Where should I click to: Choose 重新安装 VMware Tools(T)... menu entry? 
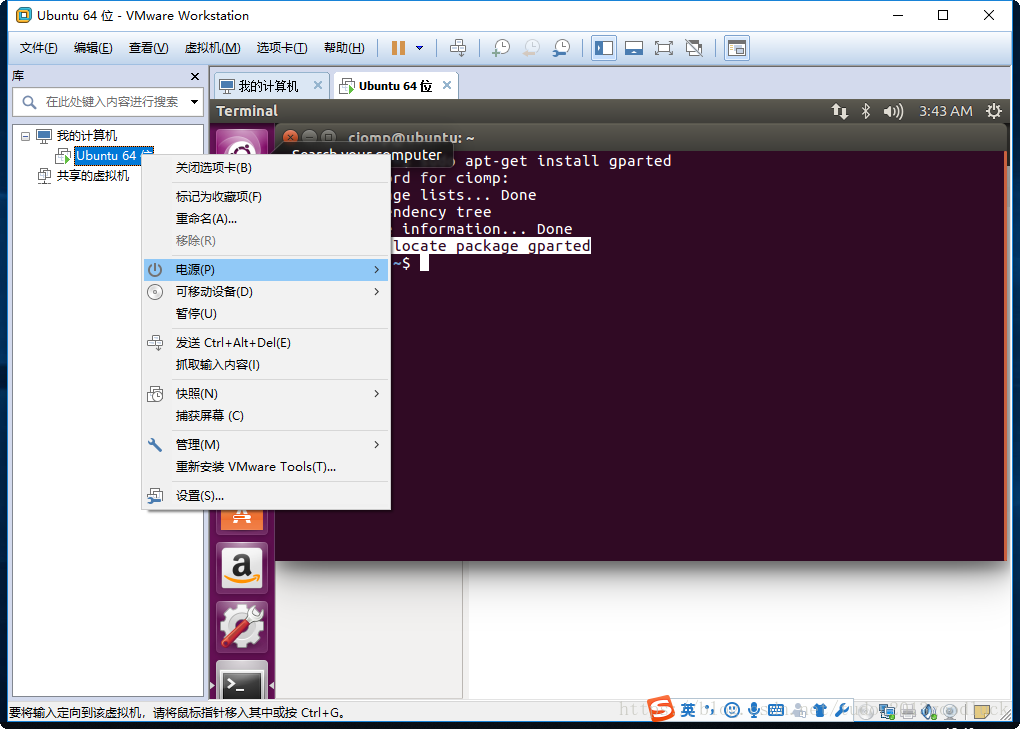point(267,466)
